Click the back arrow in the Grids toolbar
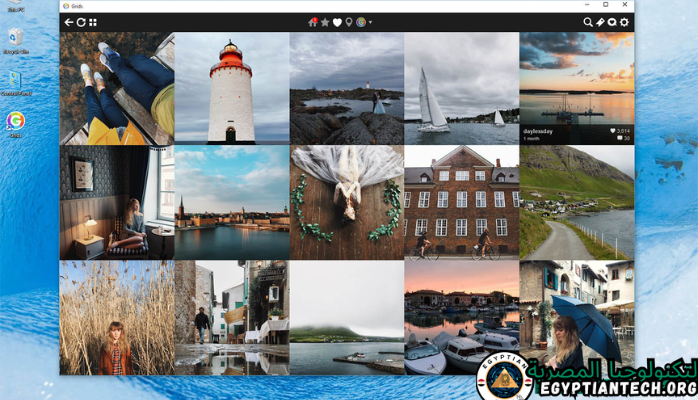This screenshot has width=698, height=400. pos(69,22)
